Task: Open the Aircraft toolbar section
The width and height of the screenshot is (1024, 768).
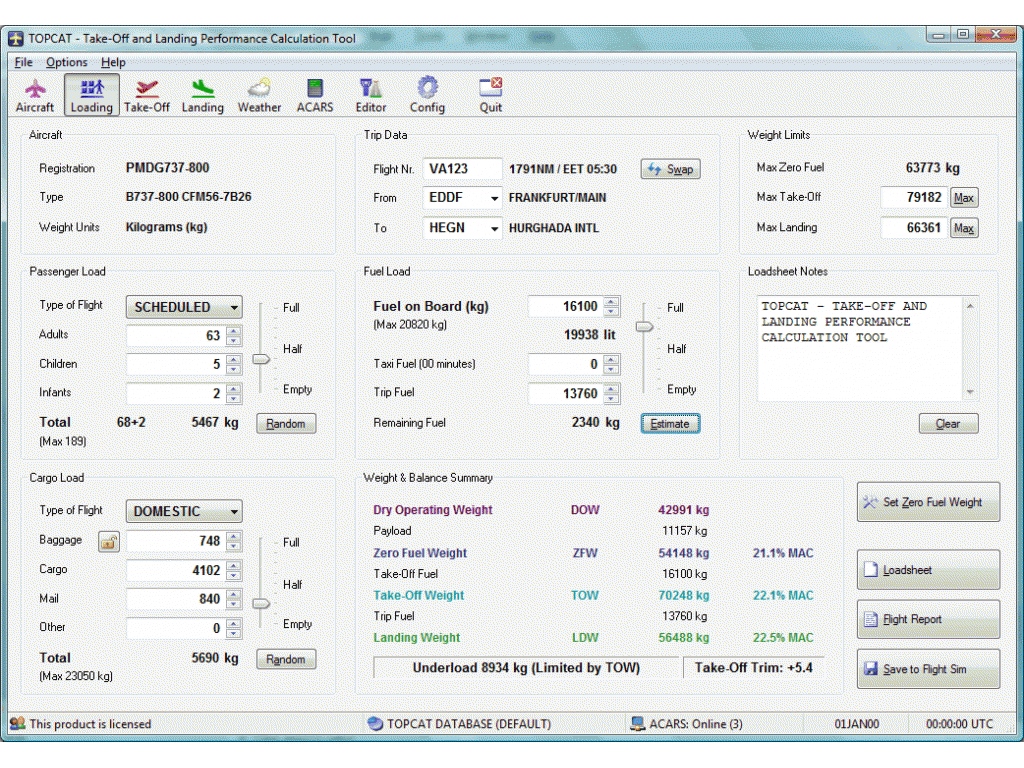Action: (35, 95)
